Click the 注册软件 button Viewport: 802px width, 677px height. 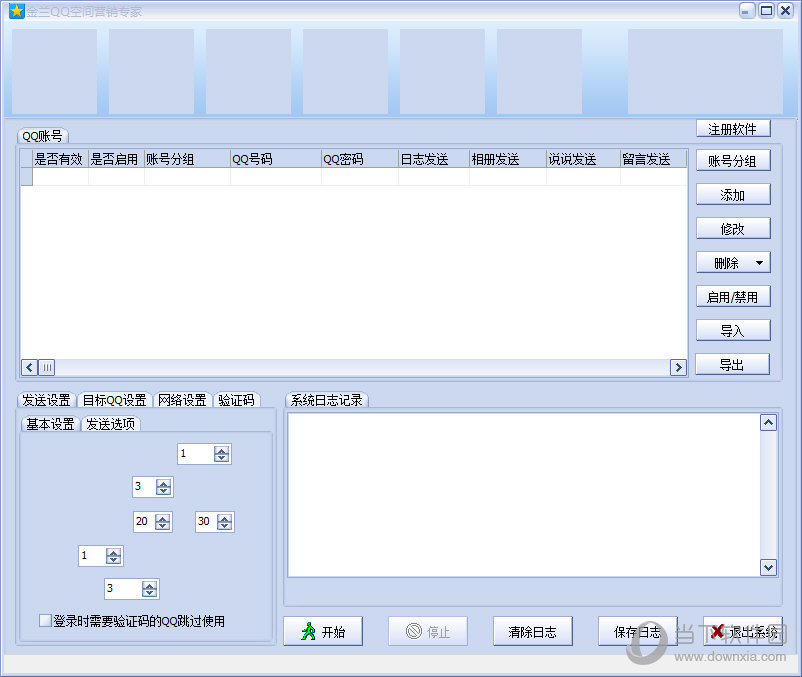pyautogui.click(x=733, y=129)
